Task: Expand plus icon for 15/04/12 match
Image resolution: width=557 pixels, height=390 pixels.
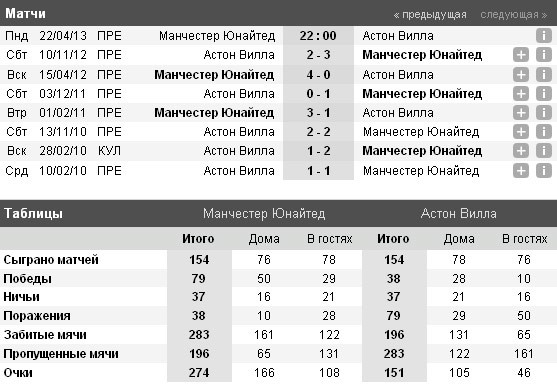Action: tap(521, 75)
